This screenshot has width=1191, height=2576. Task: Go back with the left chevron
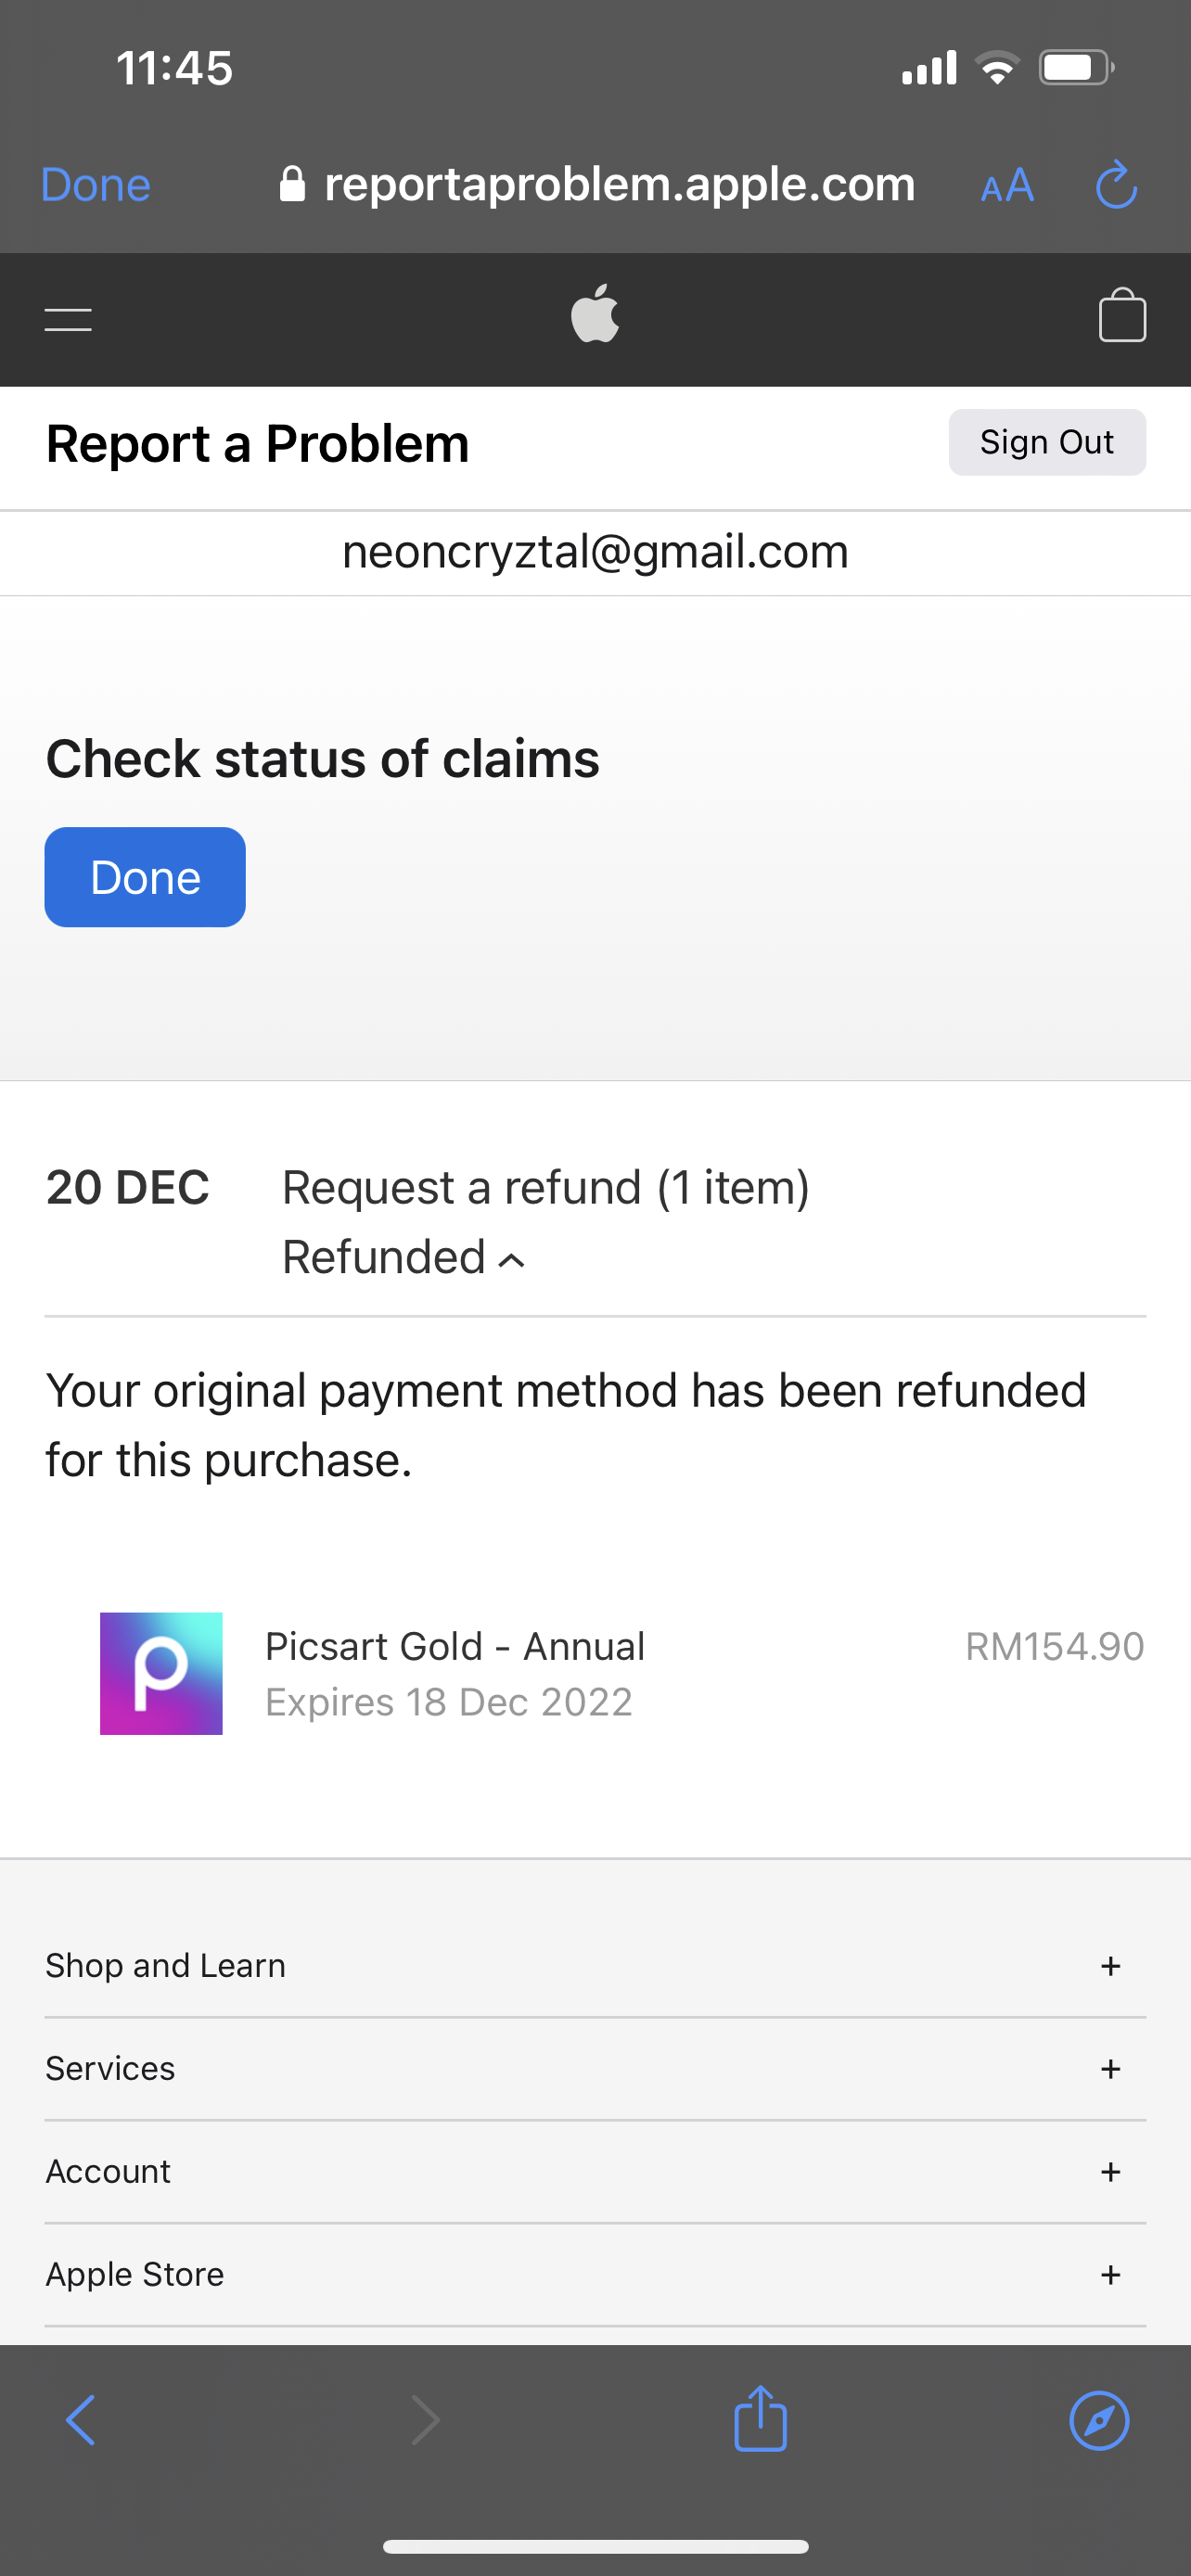81,2420
